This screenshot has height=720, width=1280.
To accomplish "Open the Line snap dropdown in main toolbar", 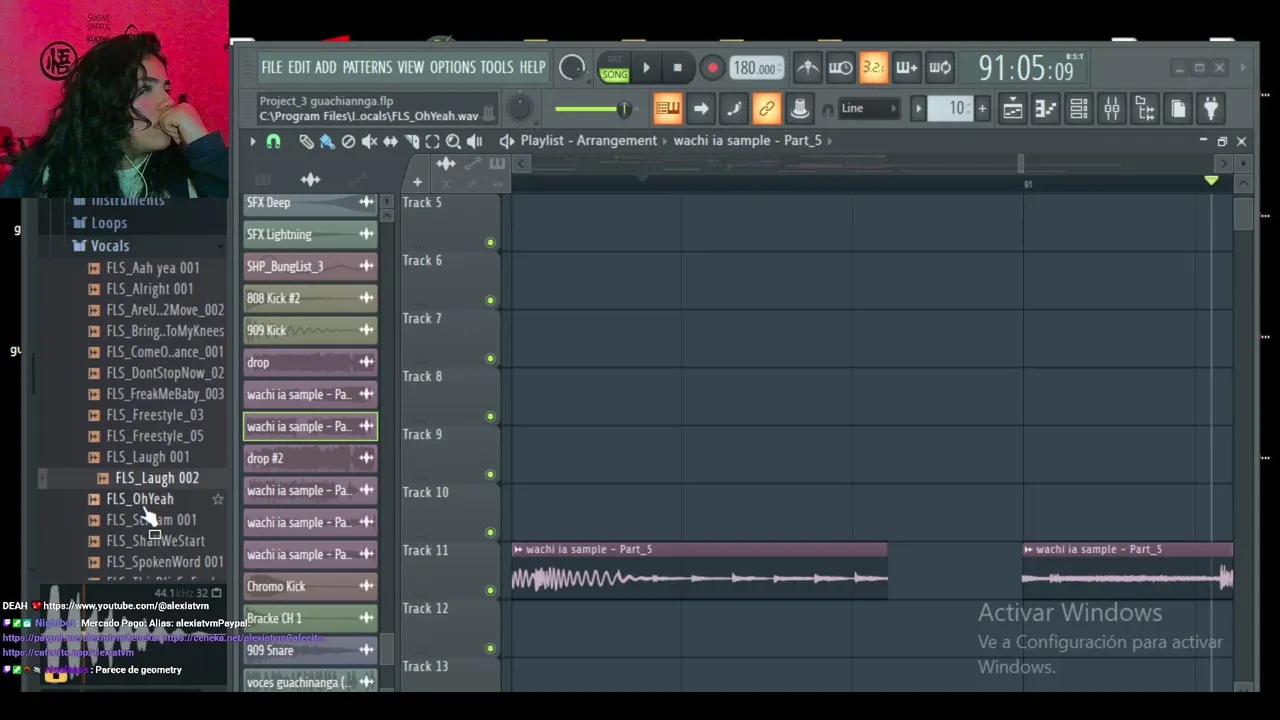I will click(870, 108).
